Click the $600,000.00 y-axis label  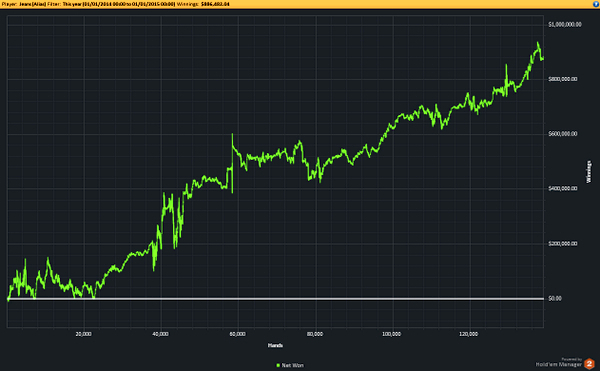(562, 134)
